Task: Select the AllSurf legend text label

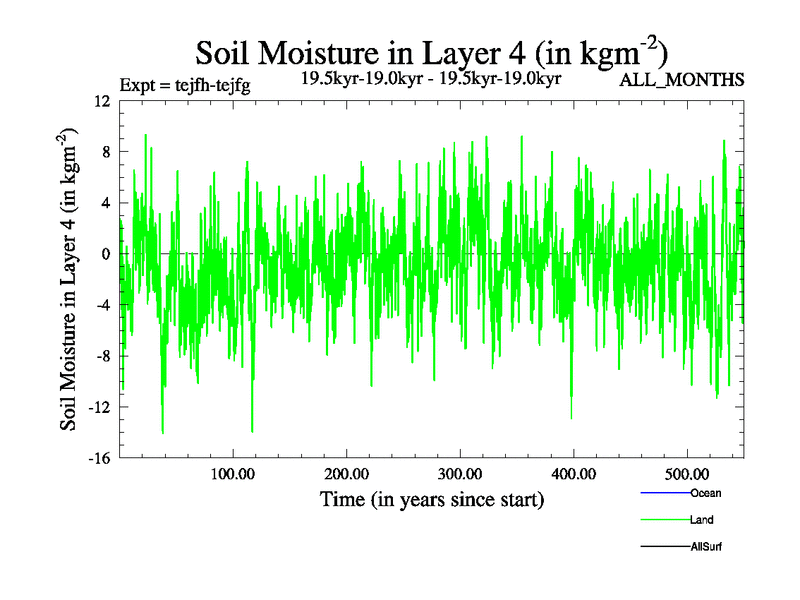Action: [x=706, y=547]
